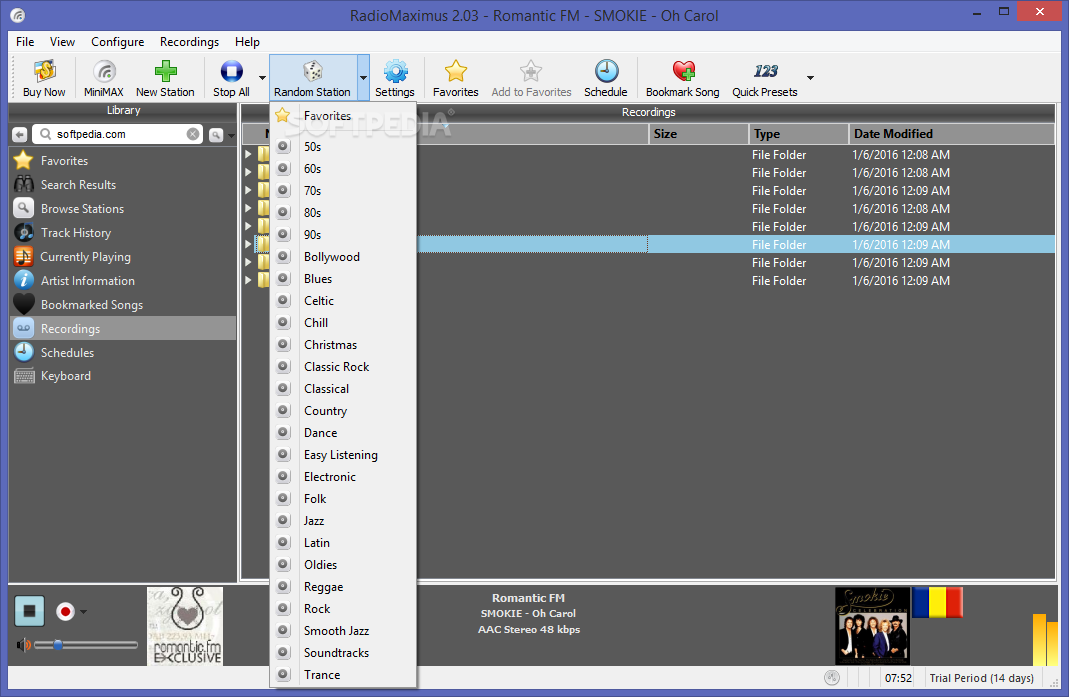Open the record options dropdown arrow
Image resolution: width=1069 pixels, height=697 pixels.
click(83, 612)
